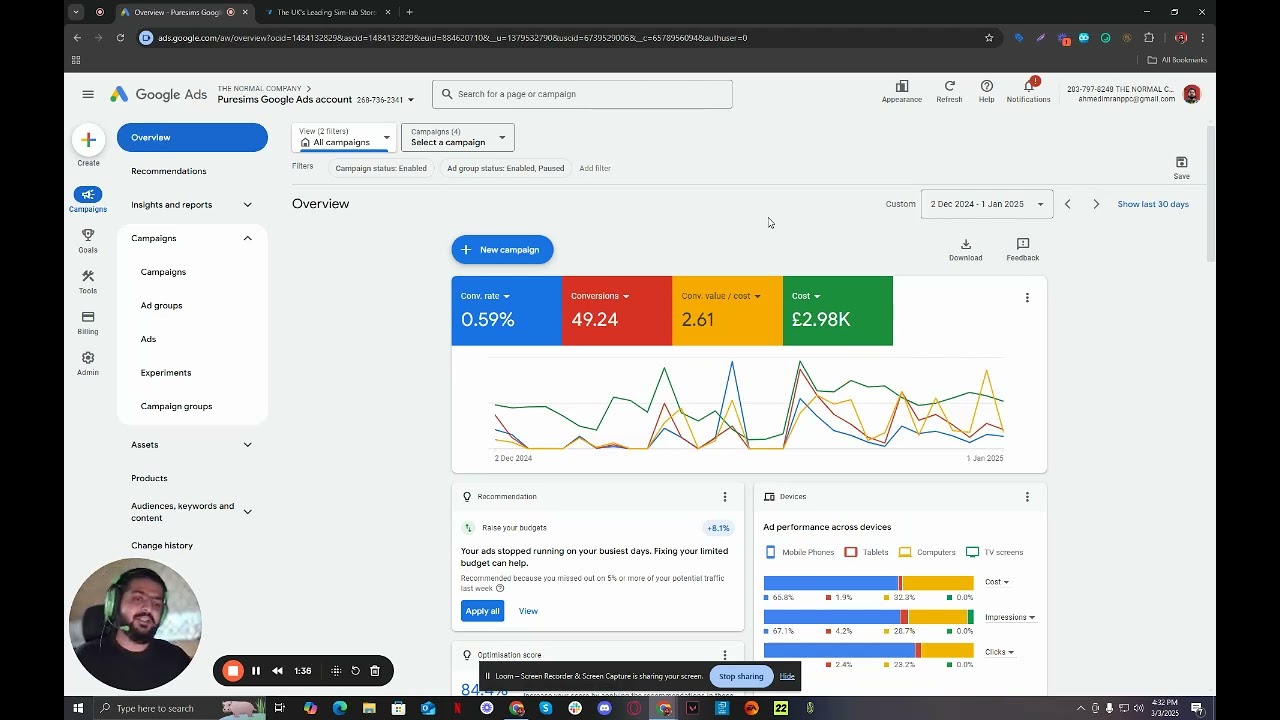Open Devices card three-dot menu
The width and height of the screenshot is (1280, 720).
(1027, 497)
